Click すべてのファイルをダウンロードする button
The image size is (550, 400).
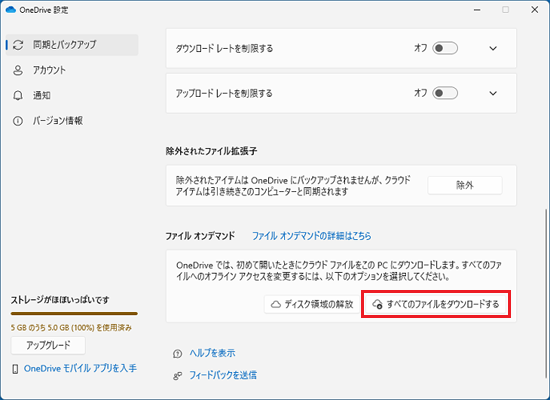click(x=436, y=304)
